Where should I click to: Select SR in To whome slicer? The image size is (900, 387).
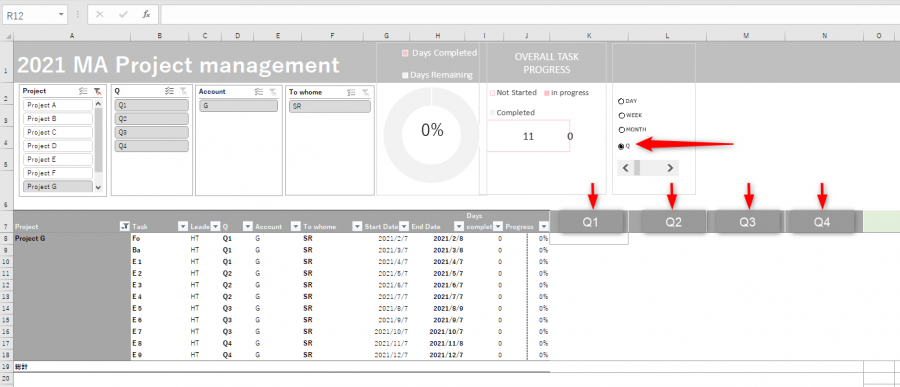[x=330, y=106]
